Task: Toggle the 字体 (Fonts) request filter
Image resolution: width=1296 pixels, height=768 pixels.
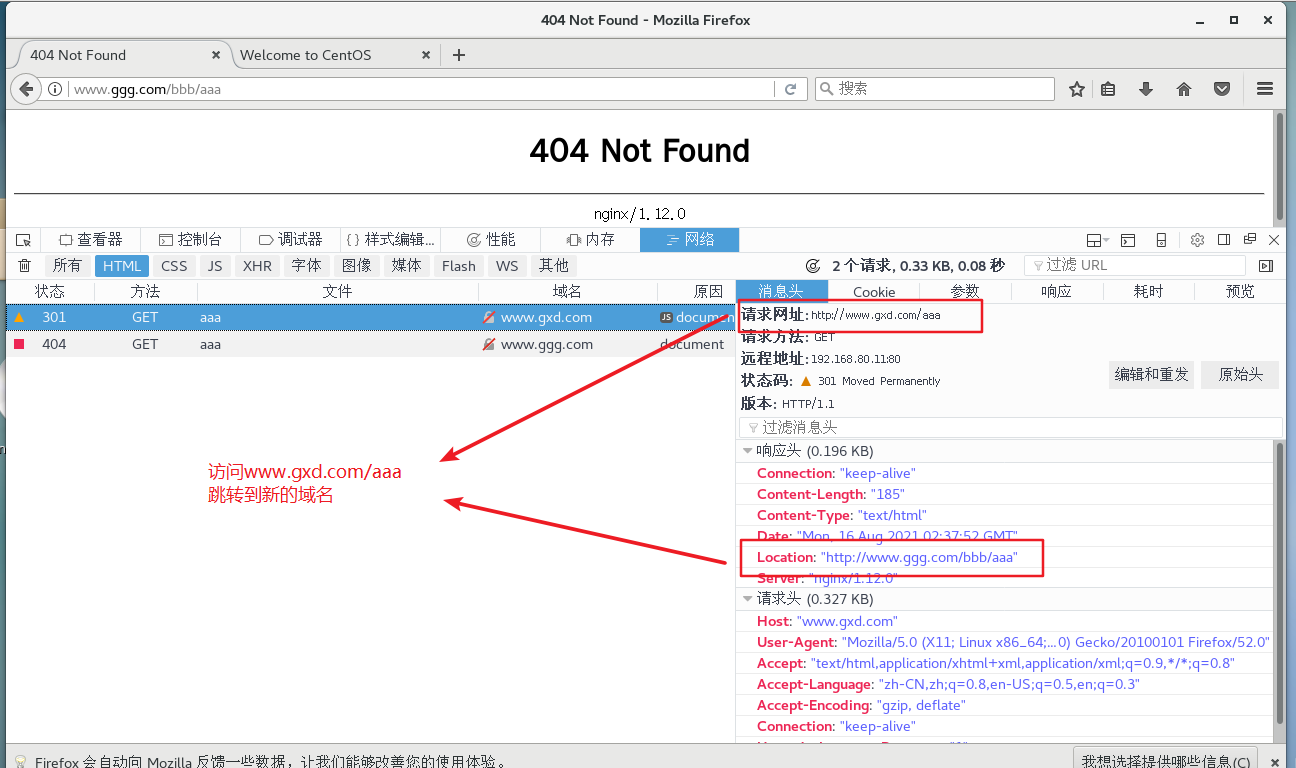Action: pyautogui.click(x=306, y=265)
